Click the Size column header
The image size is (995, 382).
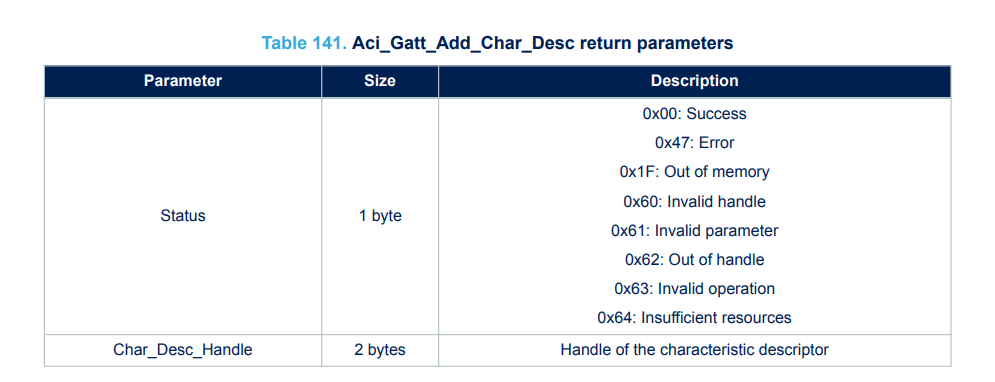tap(380, 81)
